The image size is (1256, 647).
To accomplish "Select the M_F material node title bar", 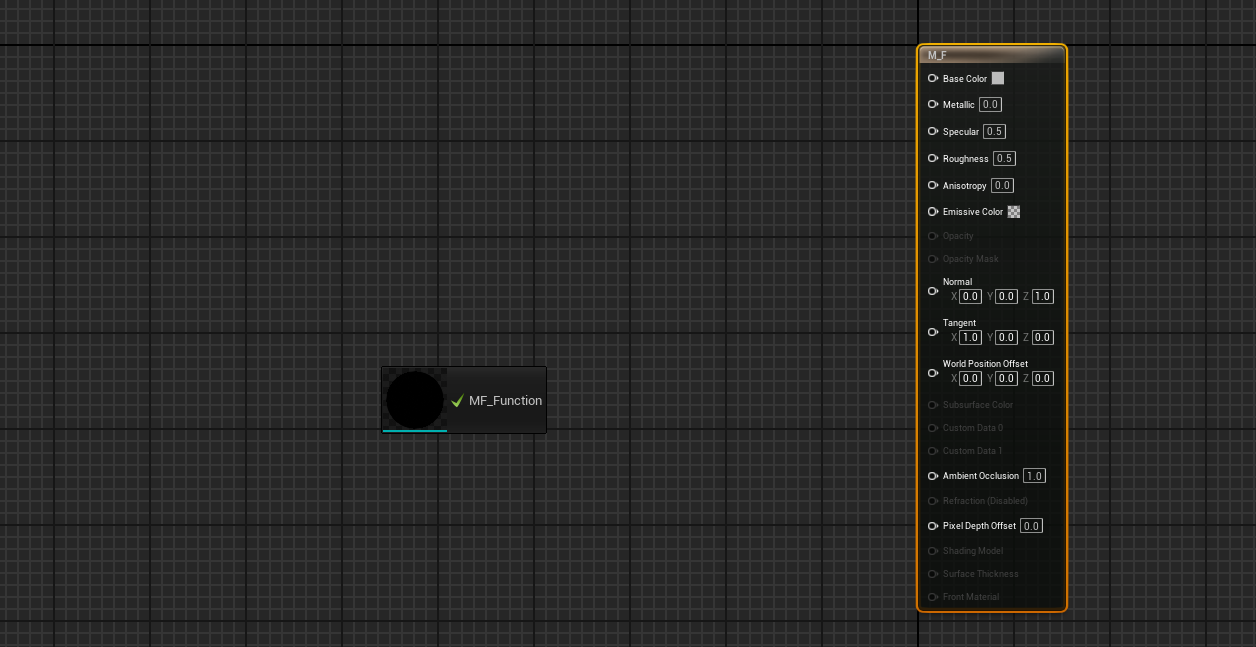I will pyautogui.click(x=992, y=55).
